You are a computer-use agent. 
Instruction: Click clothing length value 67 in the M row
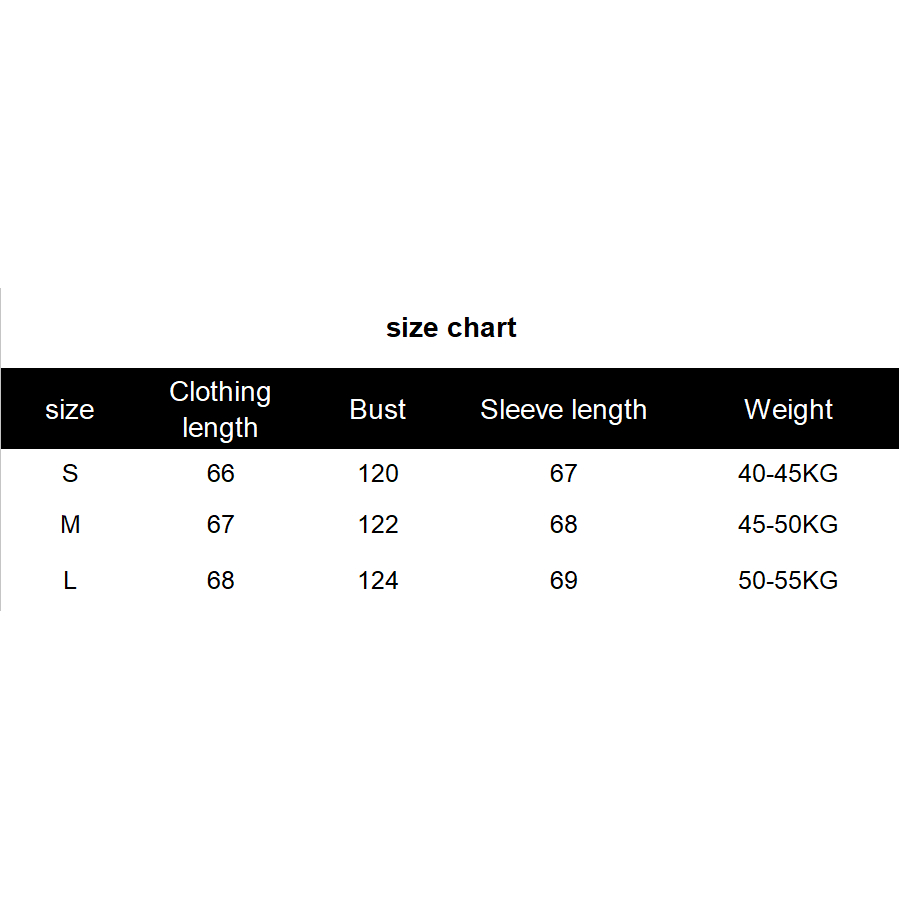(x=220, y=525)
